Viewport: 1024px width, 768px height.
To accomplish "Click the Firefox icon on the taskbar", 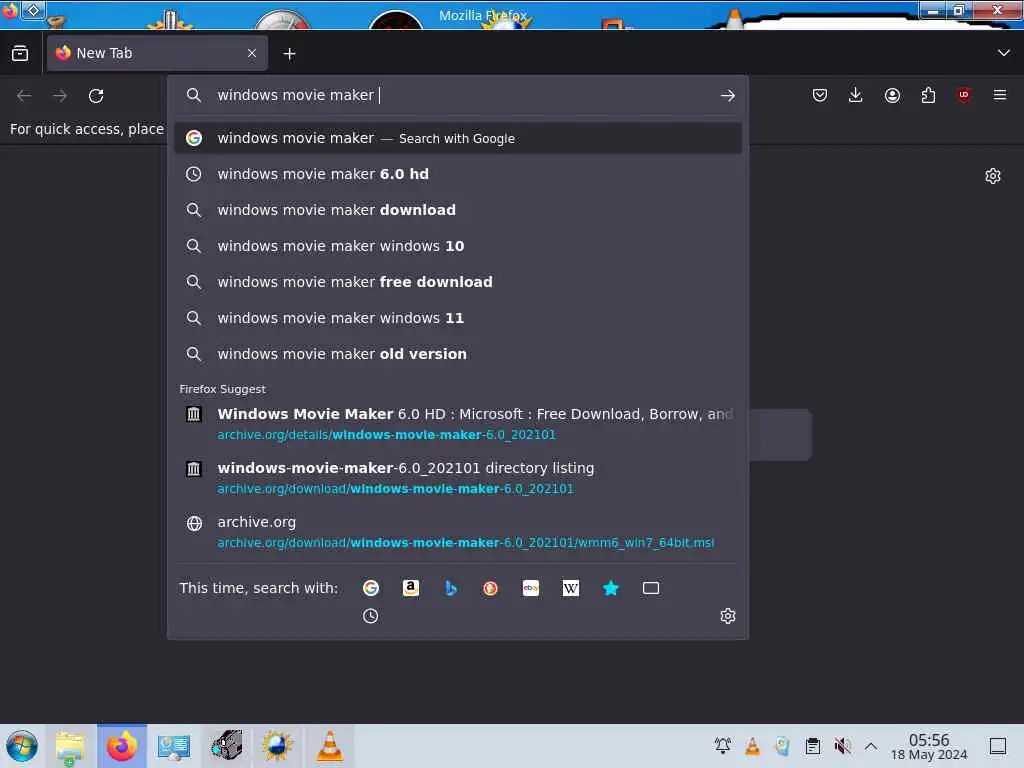I will (121, 746).
